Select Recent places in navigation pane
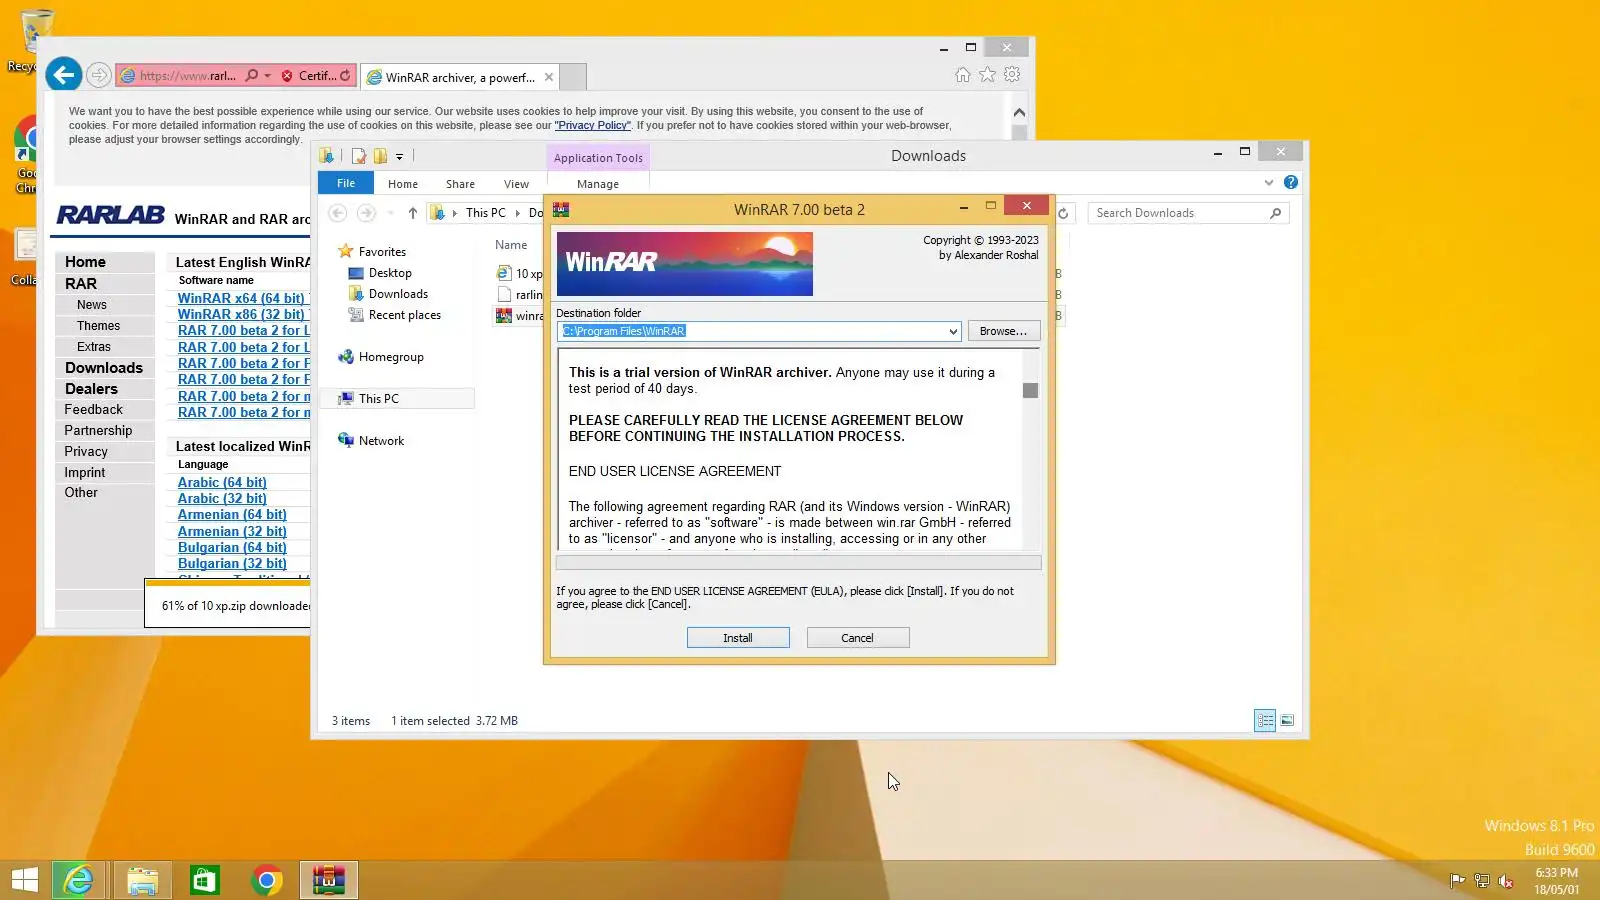This screenshot has width=1600, height=900. pos(404,315)
